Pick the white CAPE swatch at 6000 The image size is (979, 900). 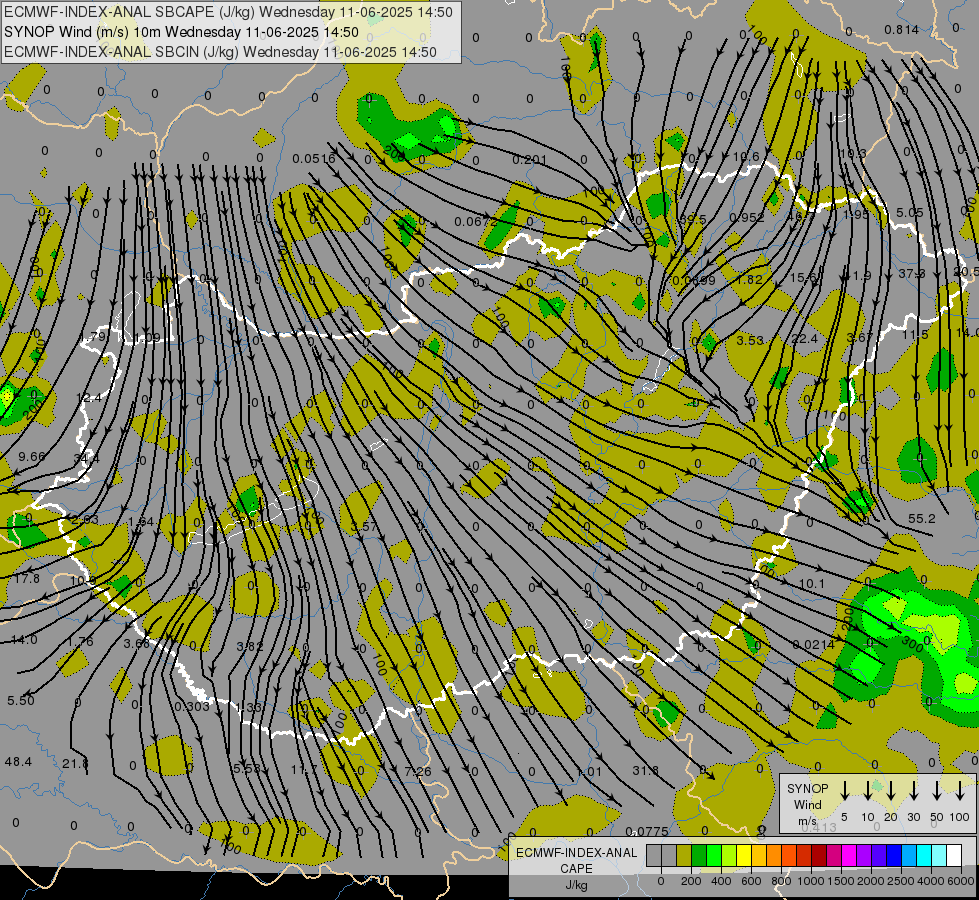coord(953,856)
